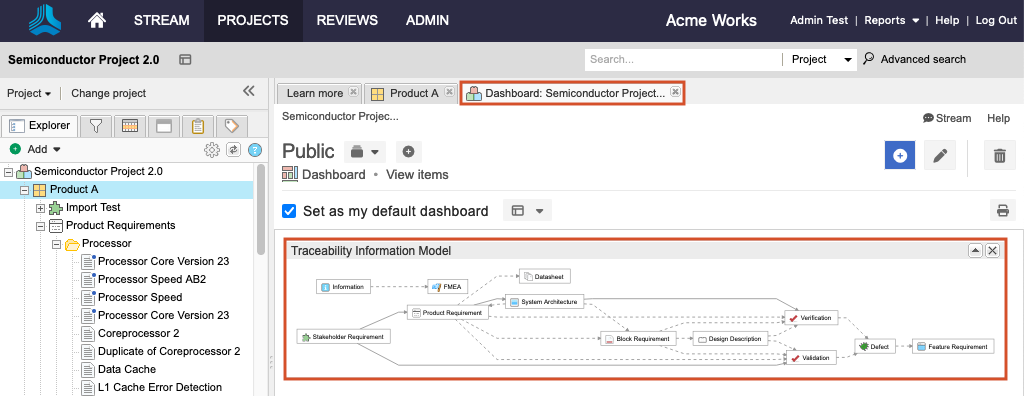This screenshot has width=1024, height=396.
Task: Click the Explorer tree vertical scrollbar
Action: [261, 209]
